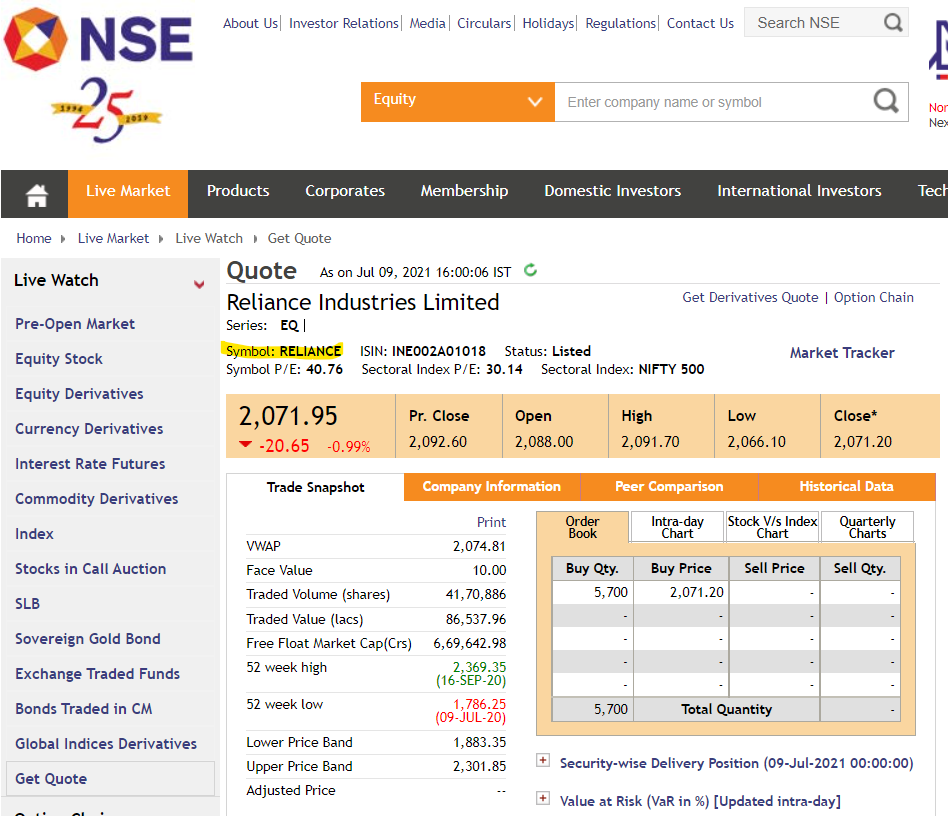The image size is (948, 816).
Task: Expand Value at Risk section
Action: pyautogui.click(x=543, y=798)
